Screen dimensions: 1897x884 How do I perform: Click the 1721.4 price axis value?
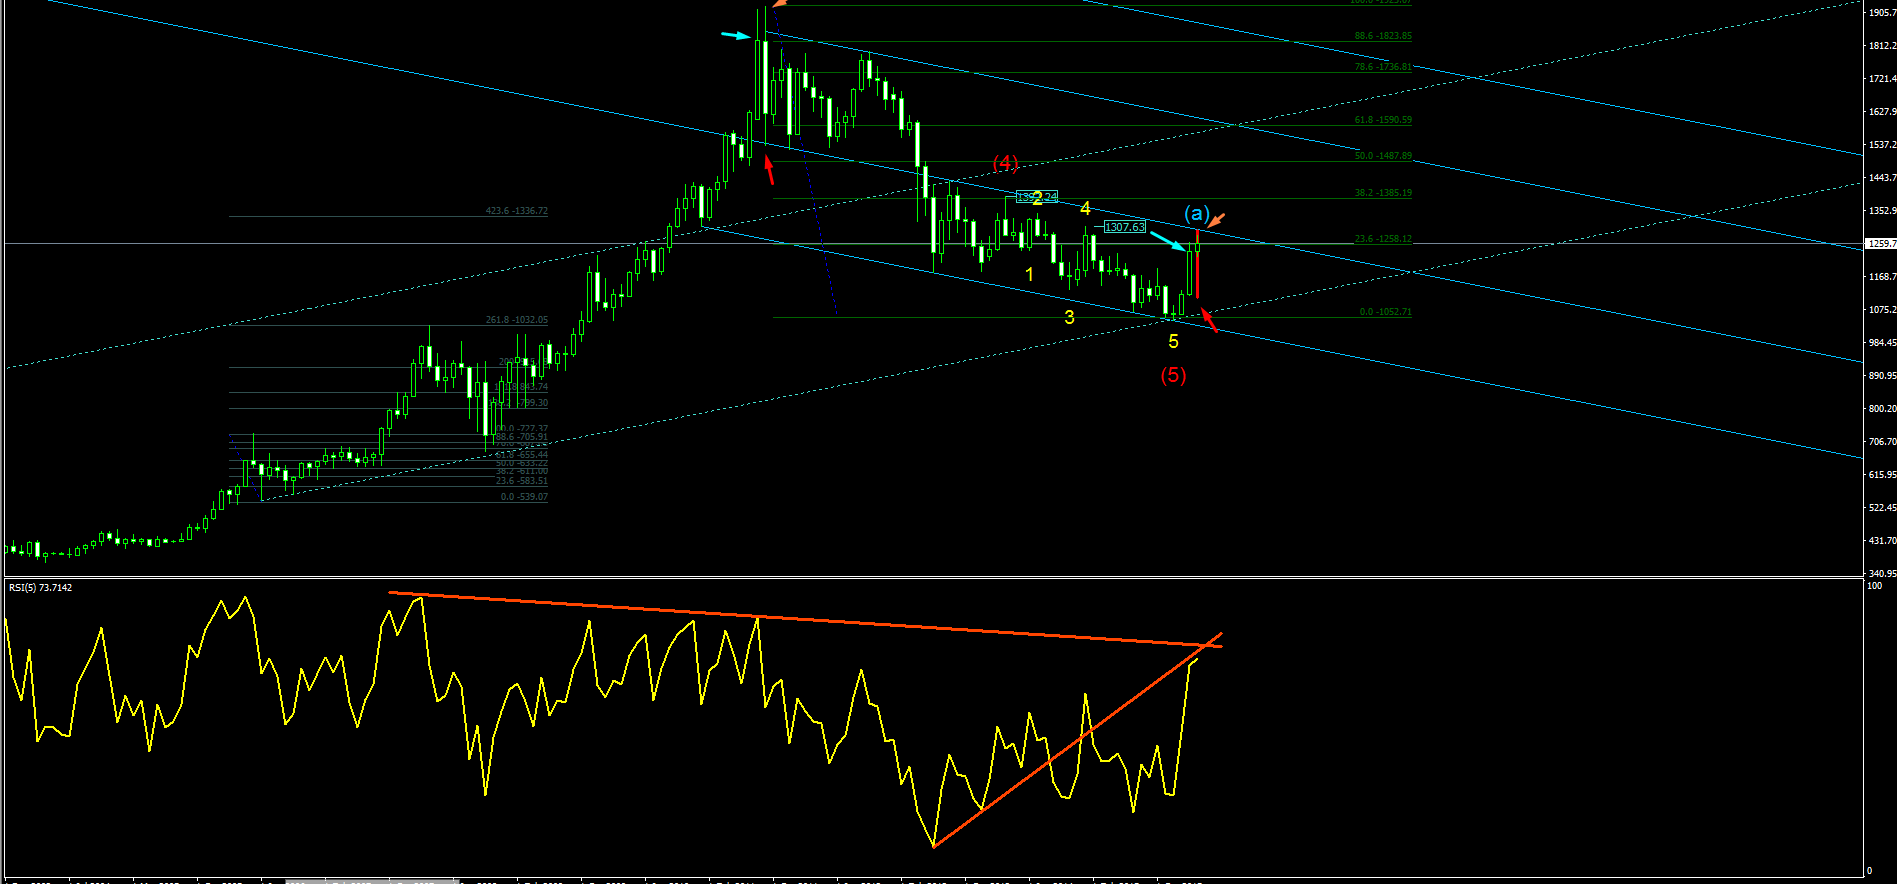pyautogui.click(x=1881, y=78)
